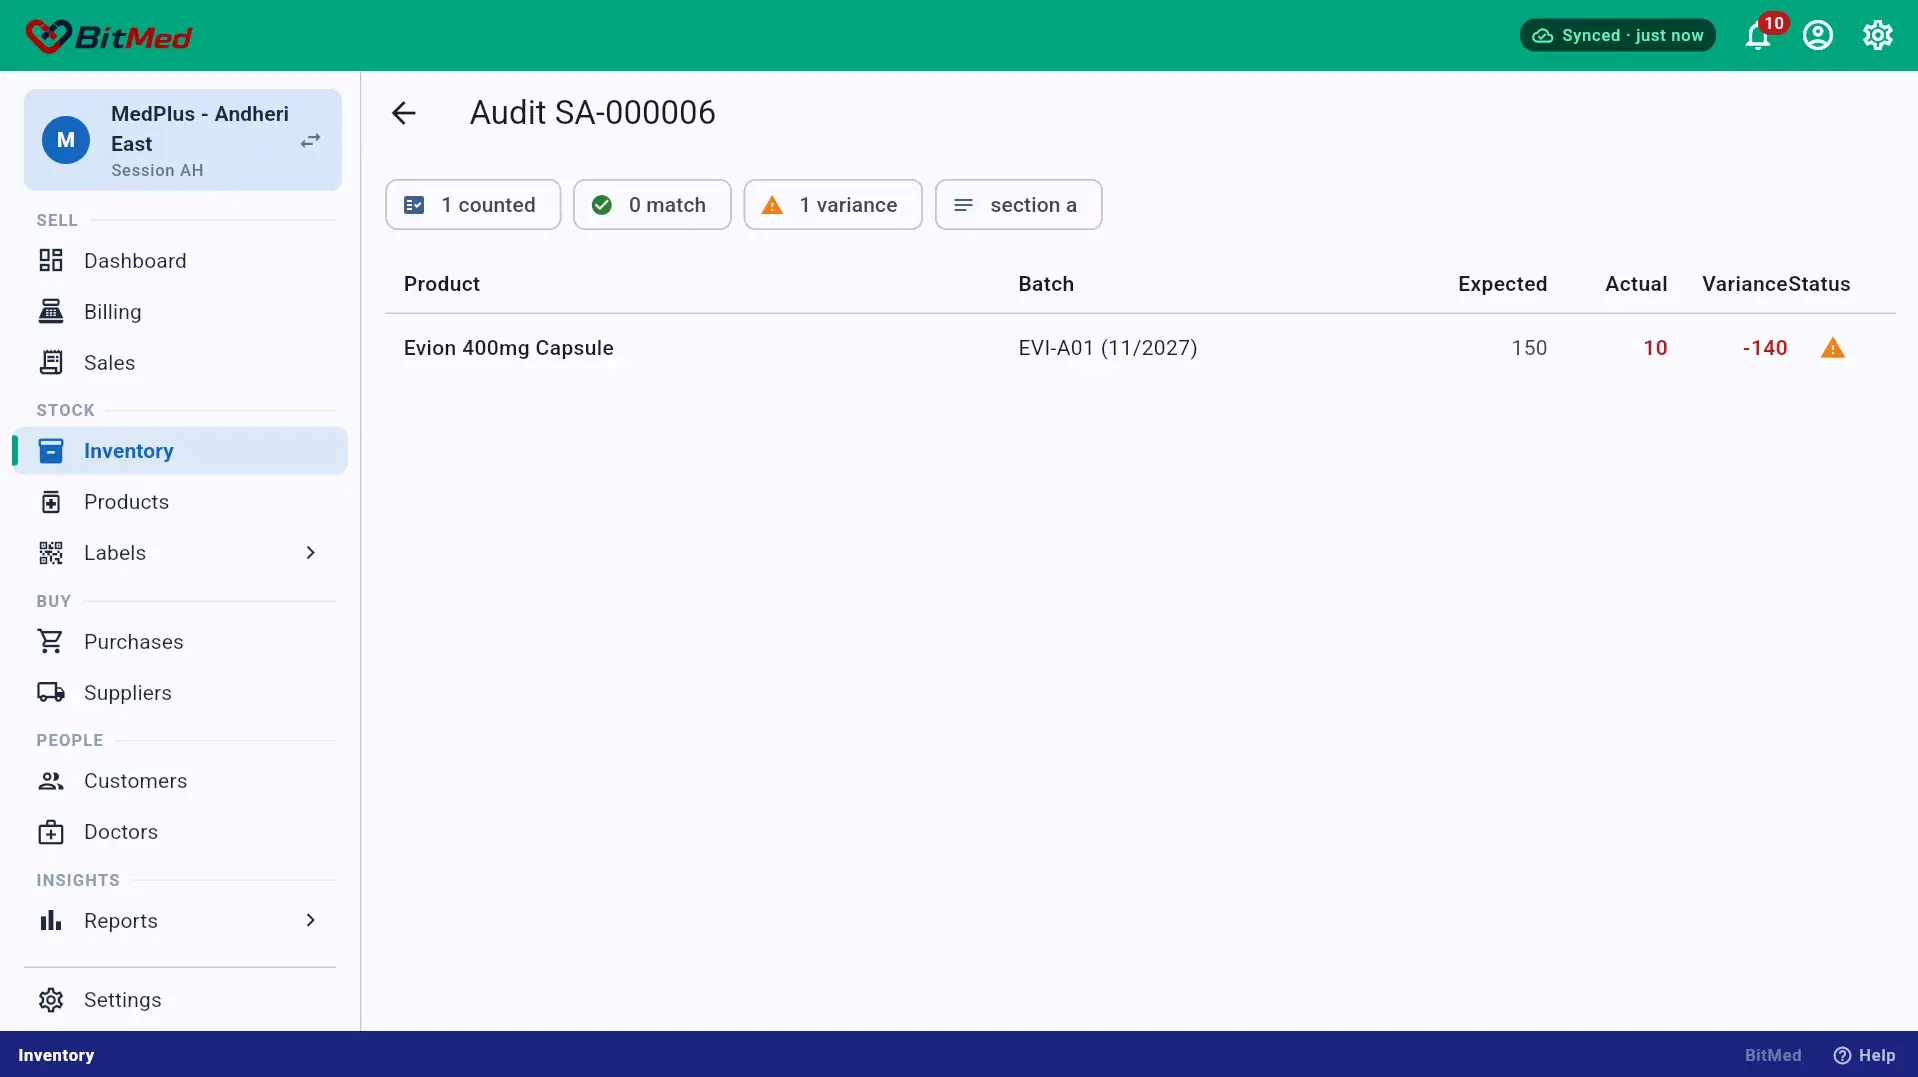Click batch EVI-A01 (11/2027)
This screenshot has width=1918, height=1077.
[x=1108, y=348]
